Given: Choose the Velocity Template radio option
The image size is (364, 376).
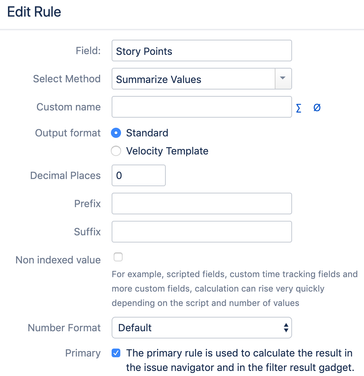Looking at the screenshot, I should coord(116,151).
